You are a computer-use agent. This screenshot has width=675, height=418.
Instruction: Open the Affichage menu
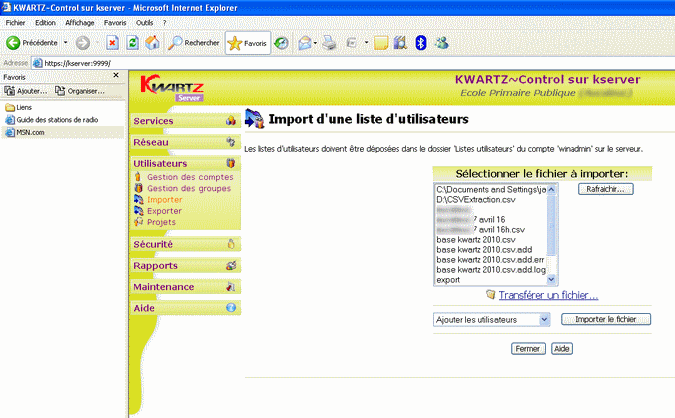pyautogui.click(x=80, y=23)
